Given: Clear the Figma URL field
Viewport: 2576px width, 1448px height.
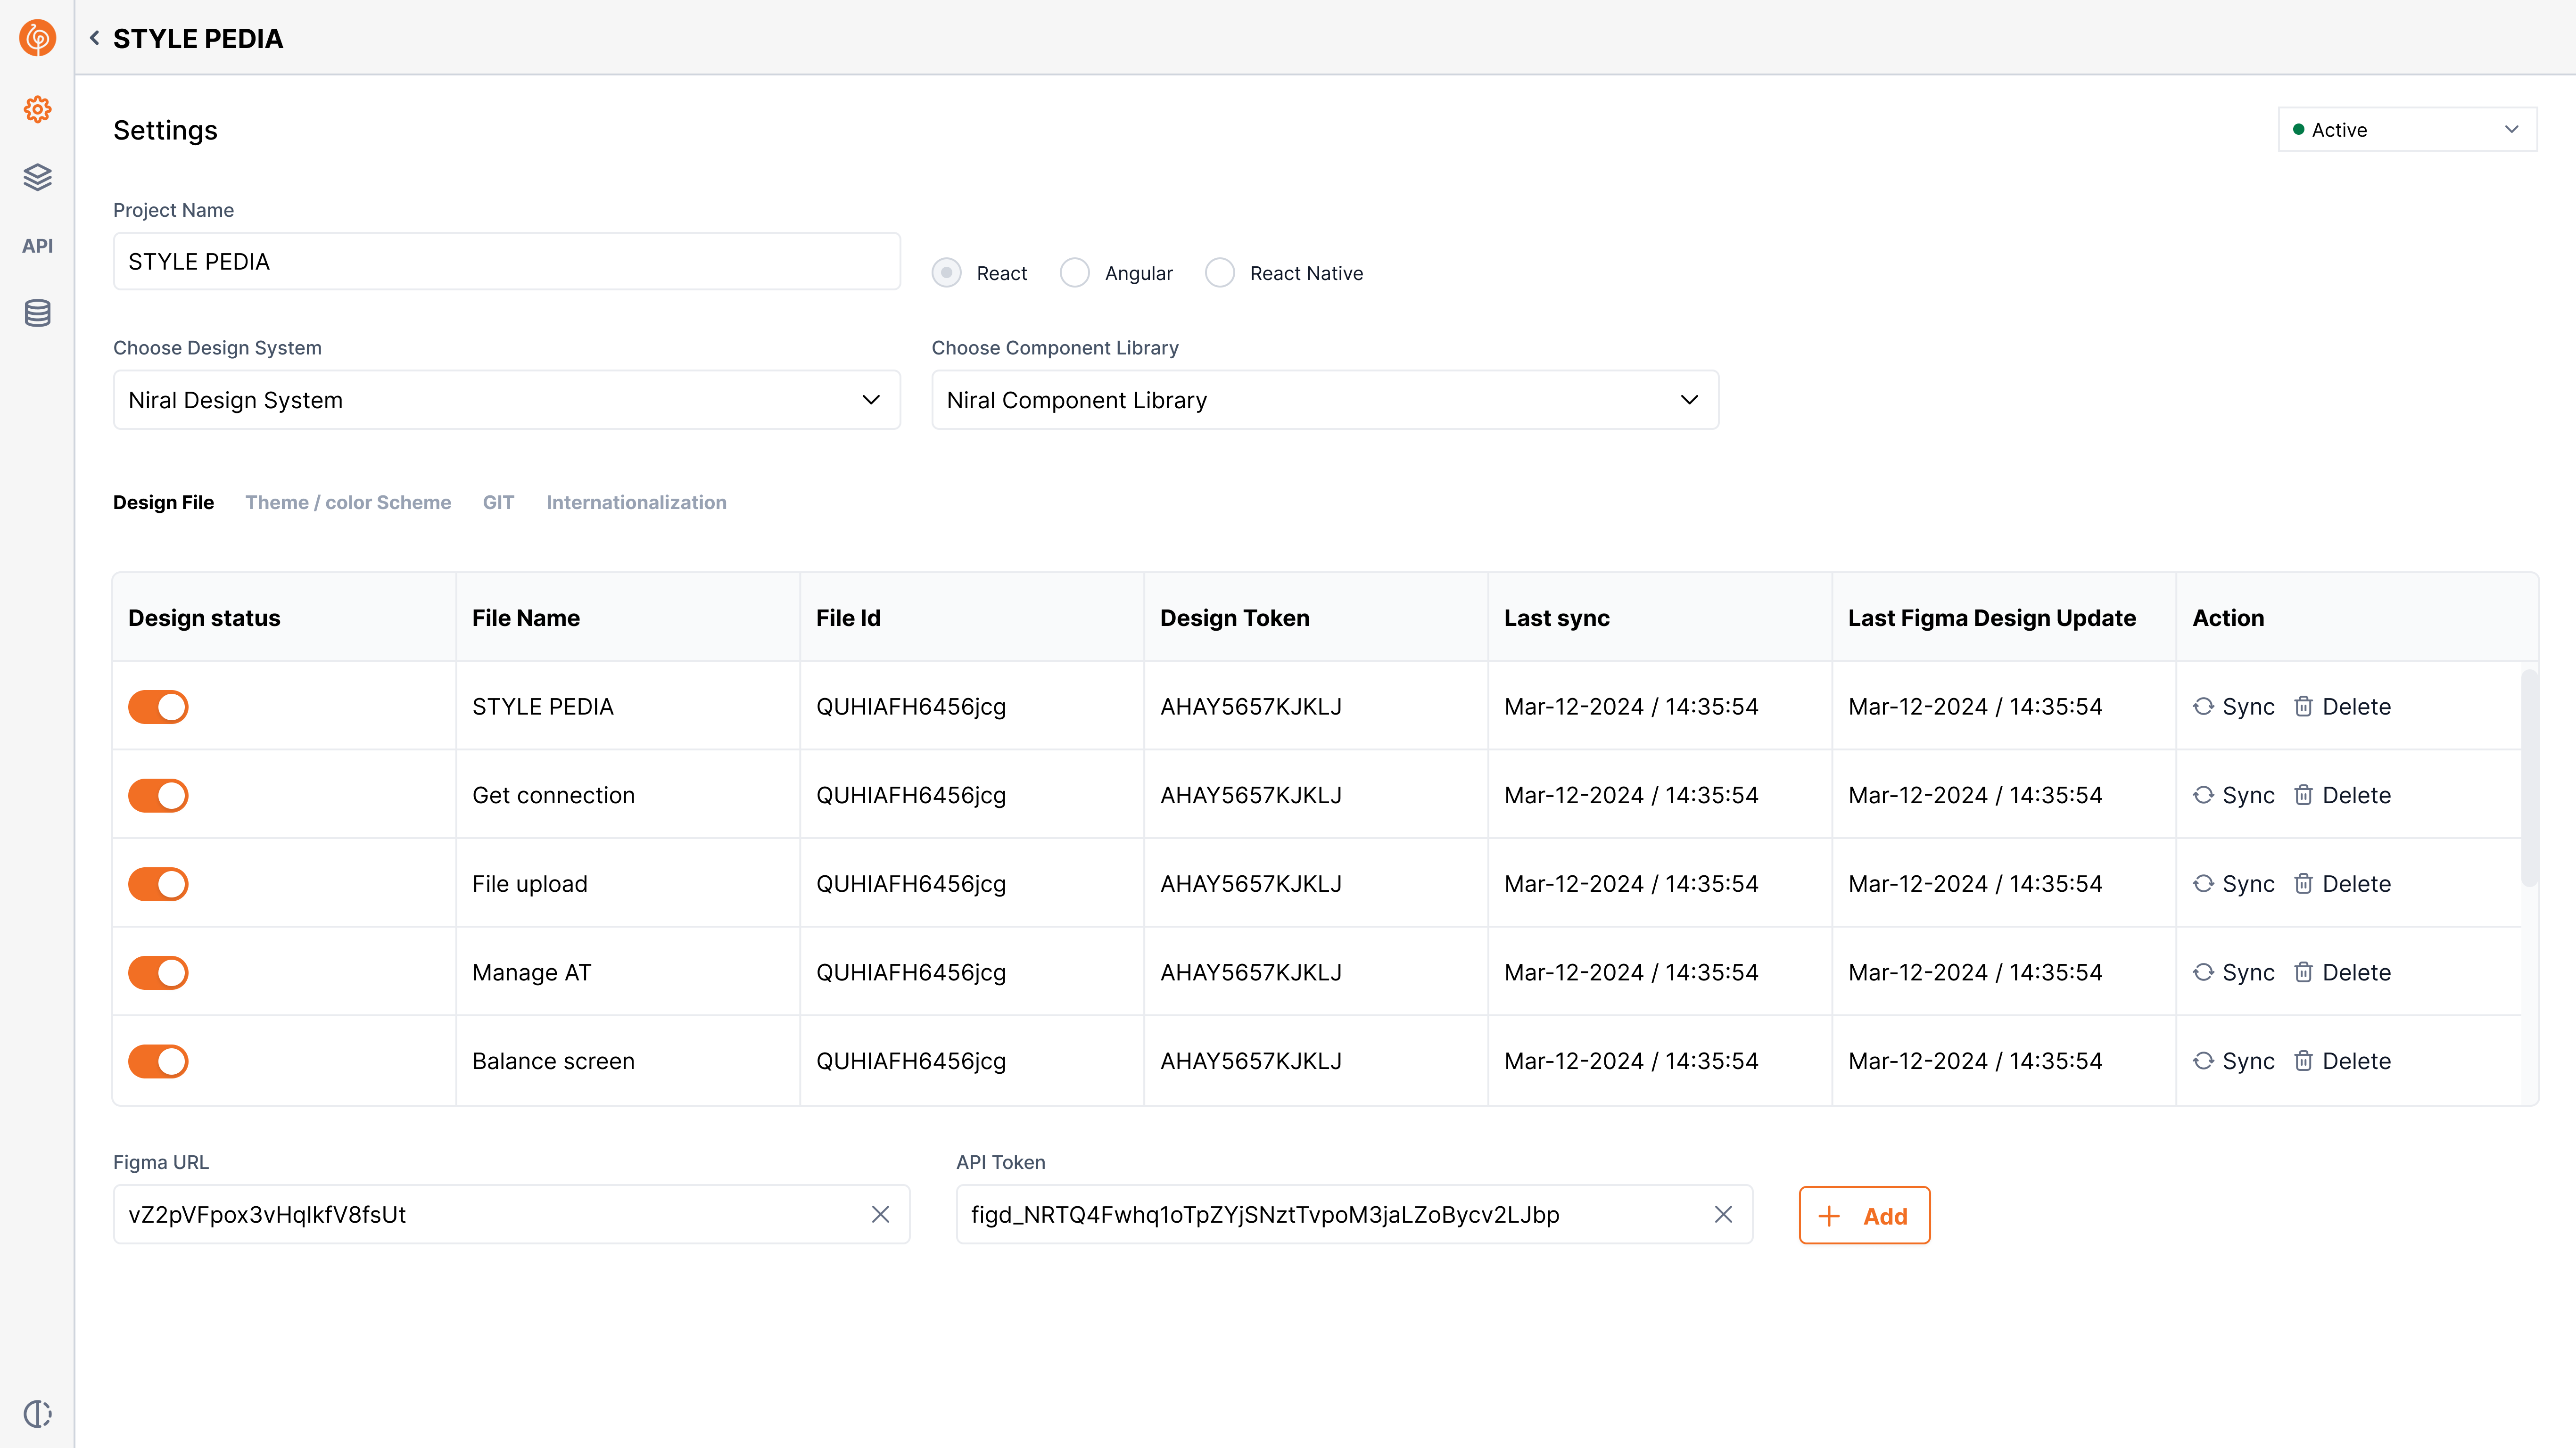Looking at the screenshot, I should point(880,1214).
